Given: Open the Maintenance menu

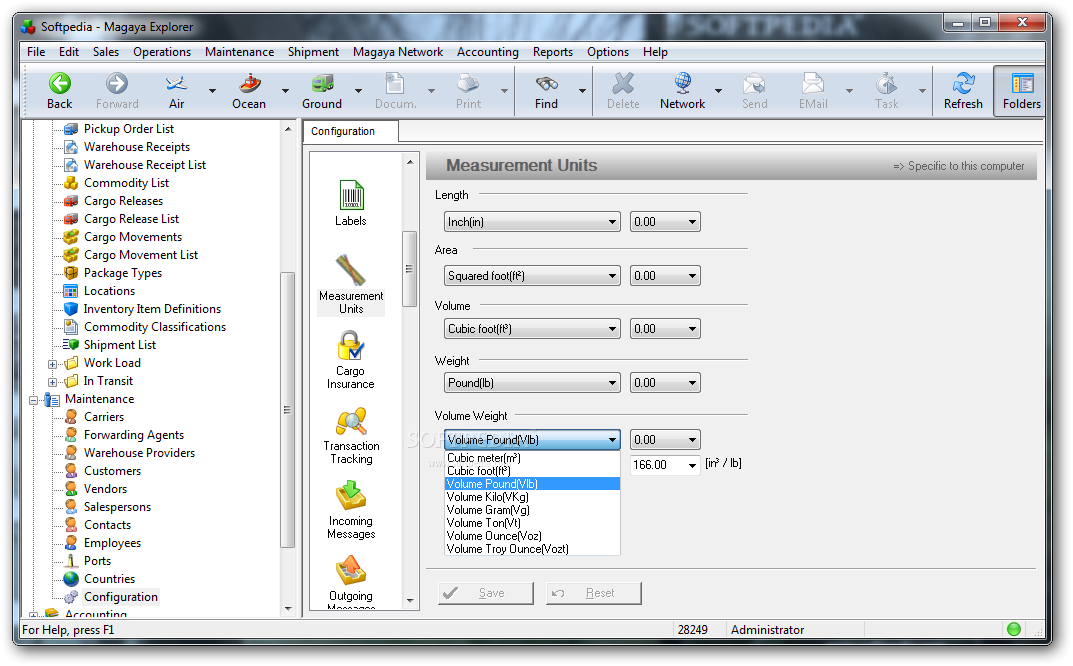Looking at the screenshot, I should click(x=240, y=52).
